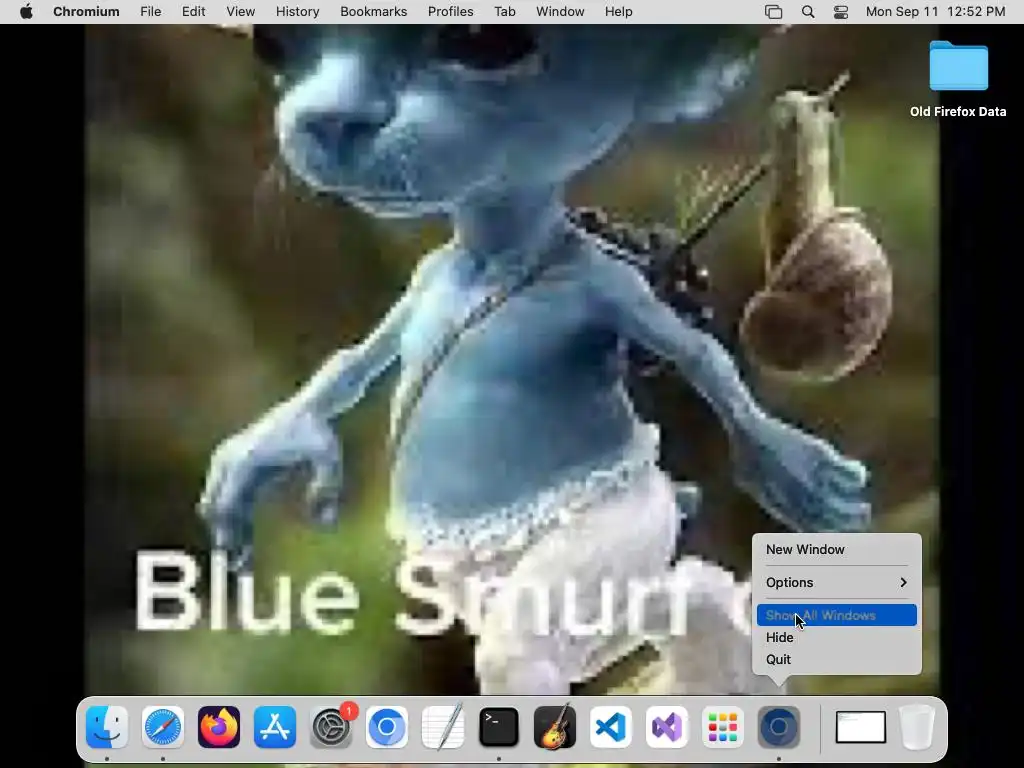Open the File menu
Viewport: 1024px width, 768px height.
click(x=151, y=12)
